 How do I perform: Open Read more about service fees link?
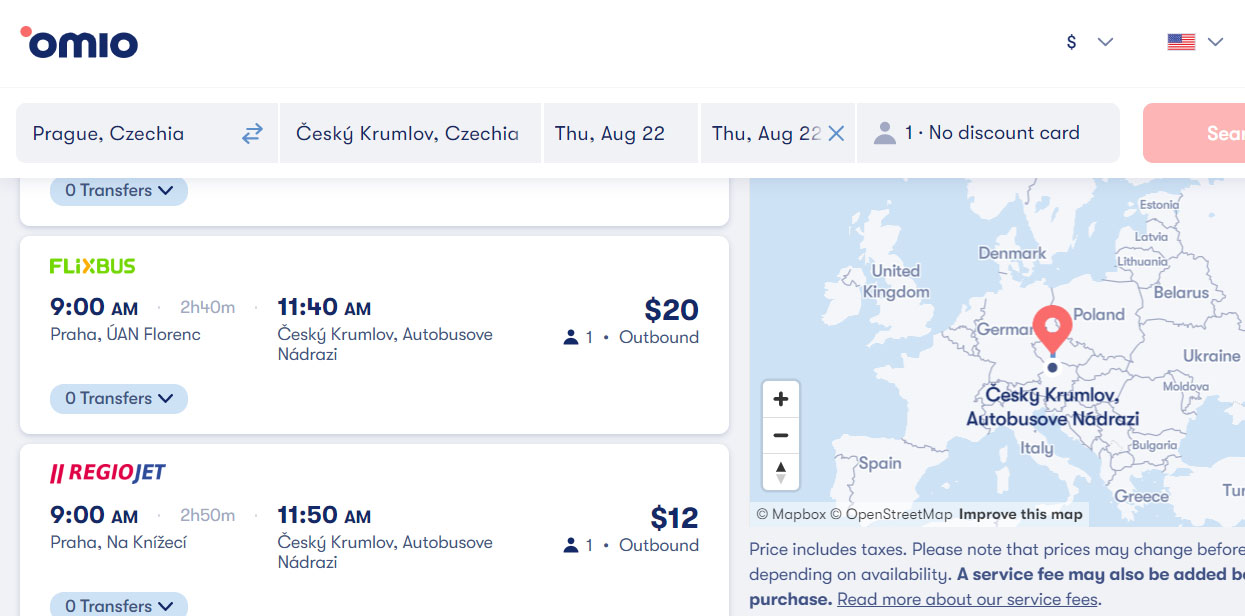pyautogui.click(x=968, y=600)
